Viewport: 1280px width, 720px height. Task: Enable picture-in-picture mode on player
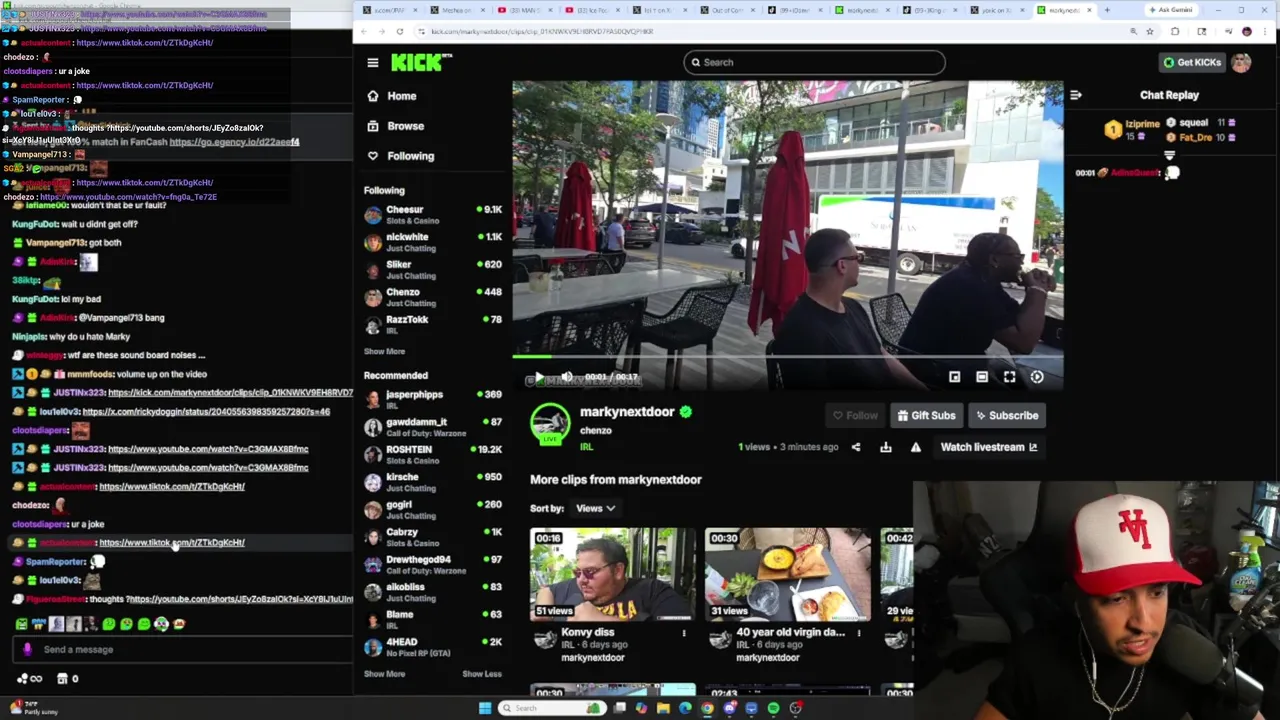[954, 377]
